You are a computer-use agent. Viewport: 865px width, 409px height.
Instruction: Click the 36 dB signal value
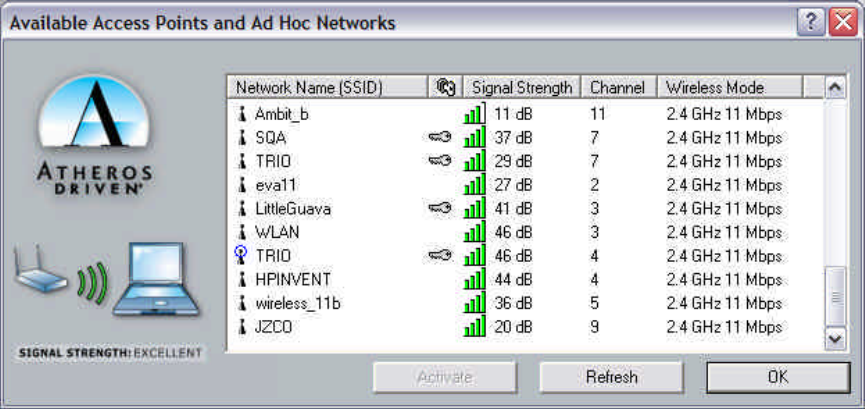513,304
